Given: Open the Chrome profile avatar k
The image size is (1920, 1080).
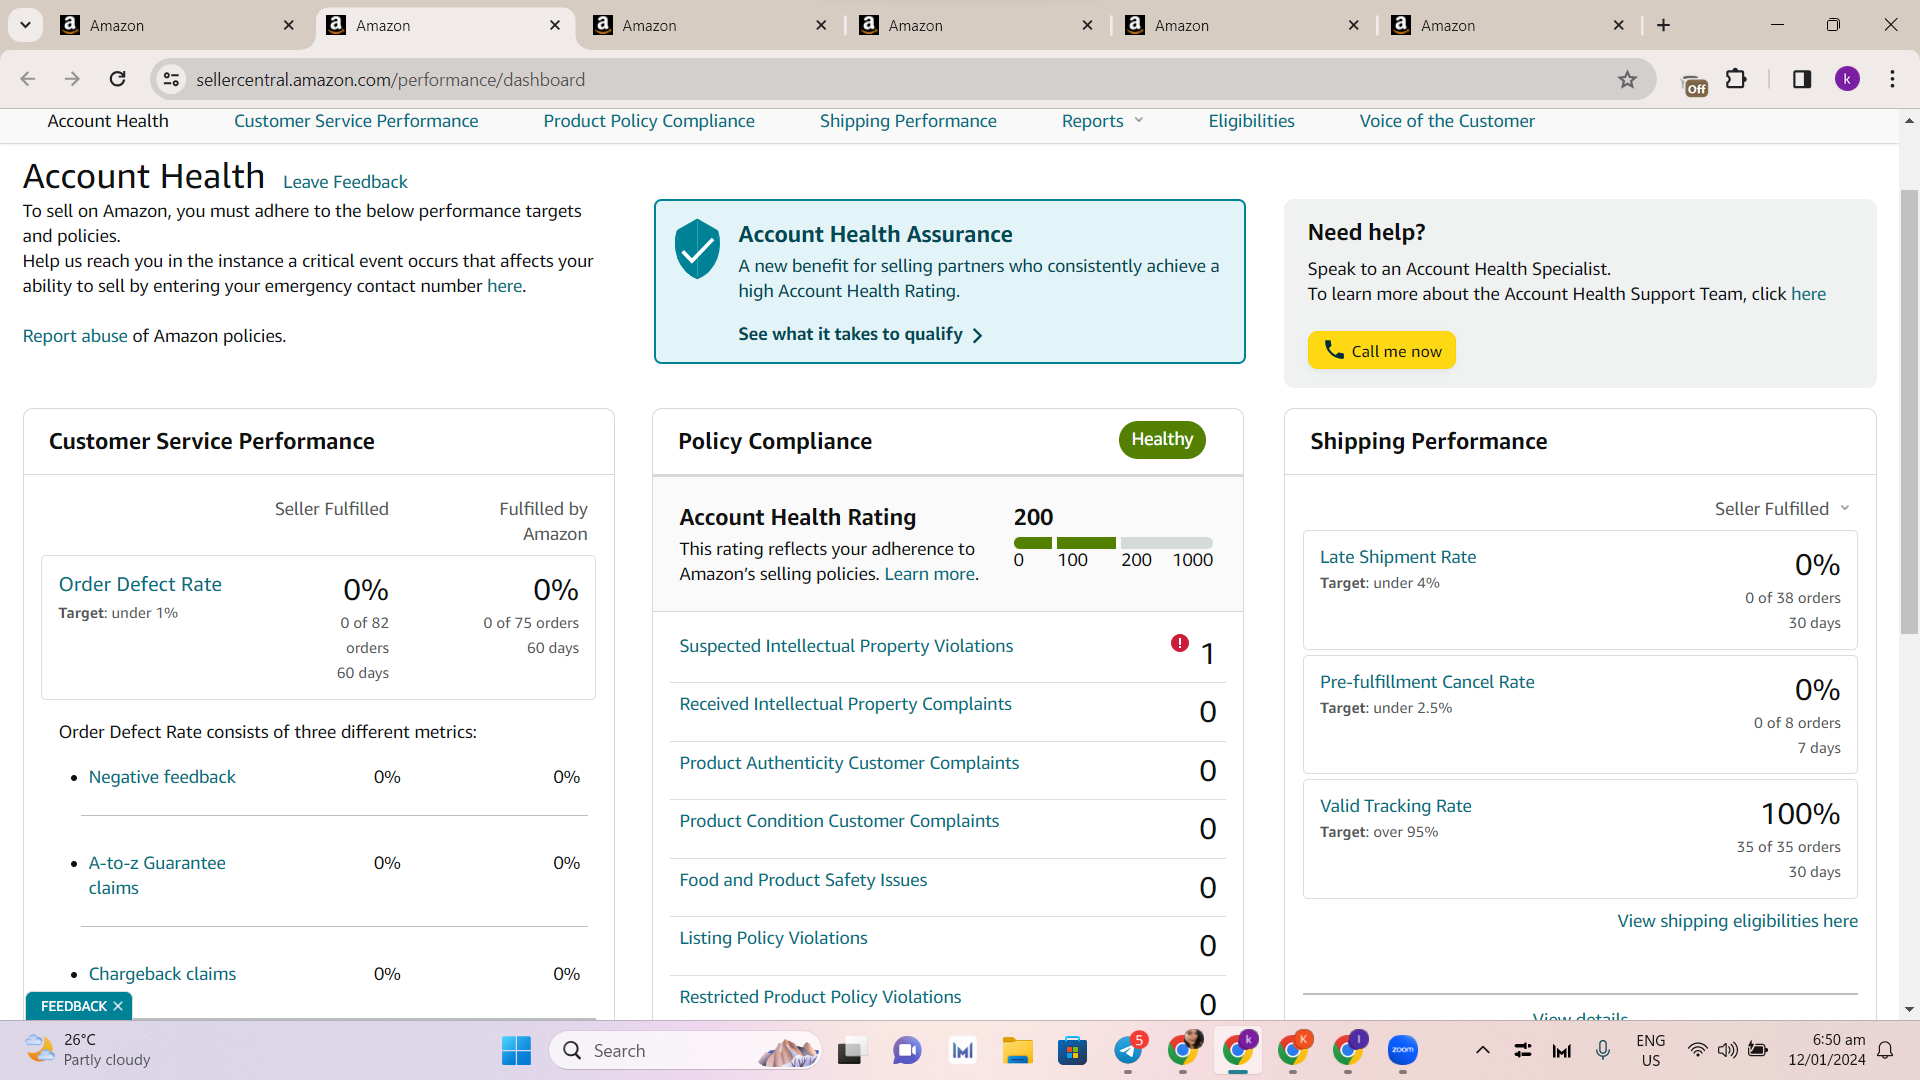Looking at the screenshot, I should (1847, 79).
